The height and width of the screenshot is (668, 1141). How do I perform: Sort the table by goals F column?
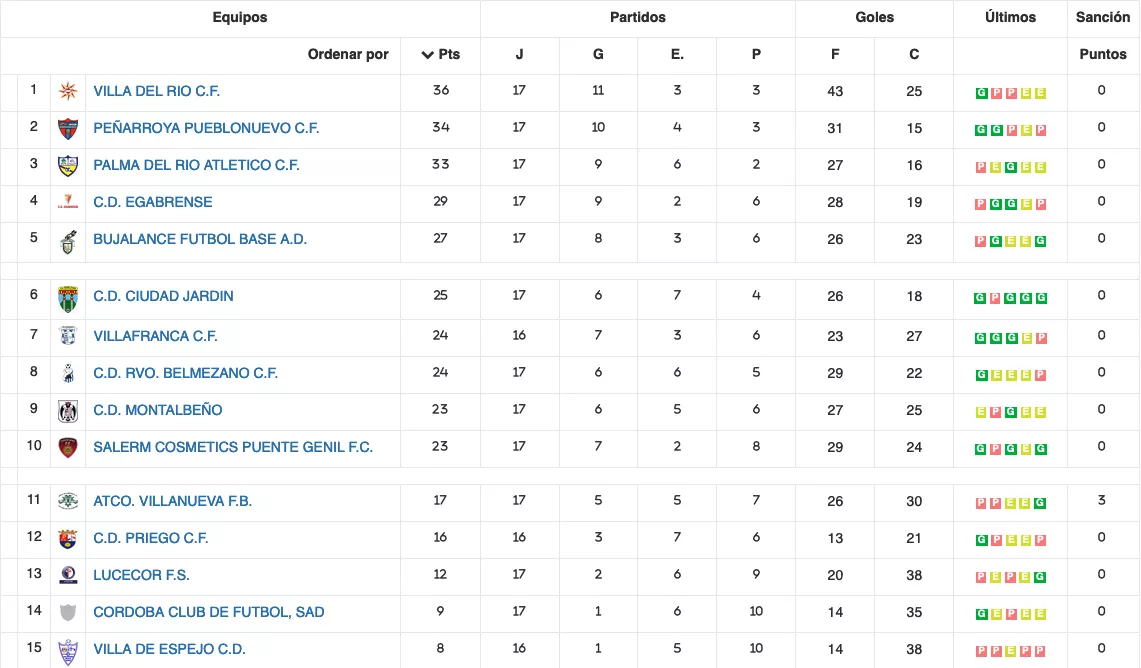tap(835, 54)
